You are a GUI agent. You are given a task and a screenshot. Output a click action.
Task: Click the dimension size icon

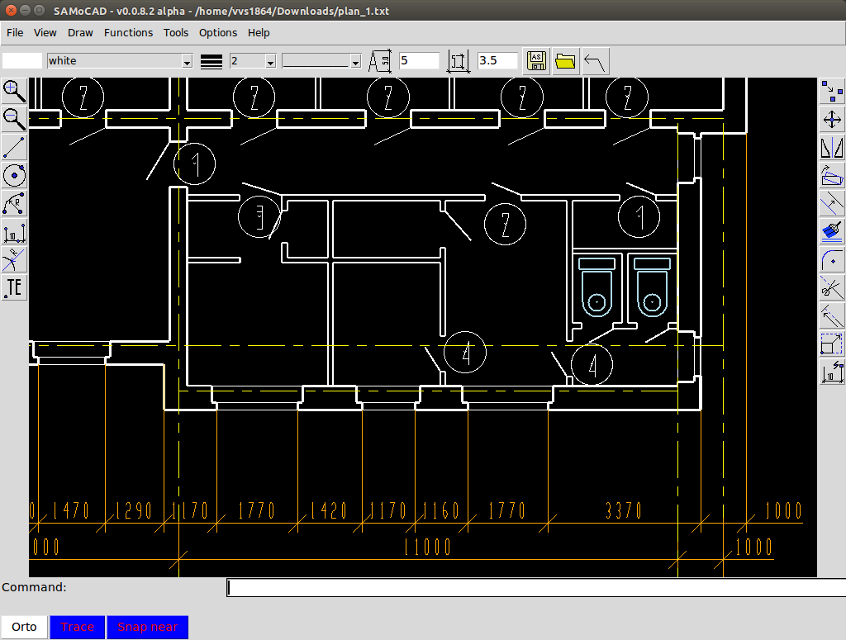(x=458, y=61)
